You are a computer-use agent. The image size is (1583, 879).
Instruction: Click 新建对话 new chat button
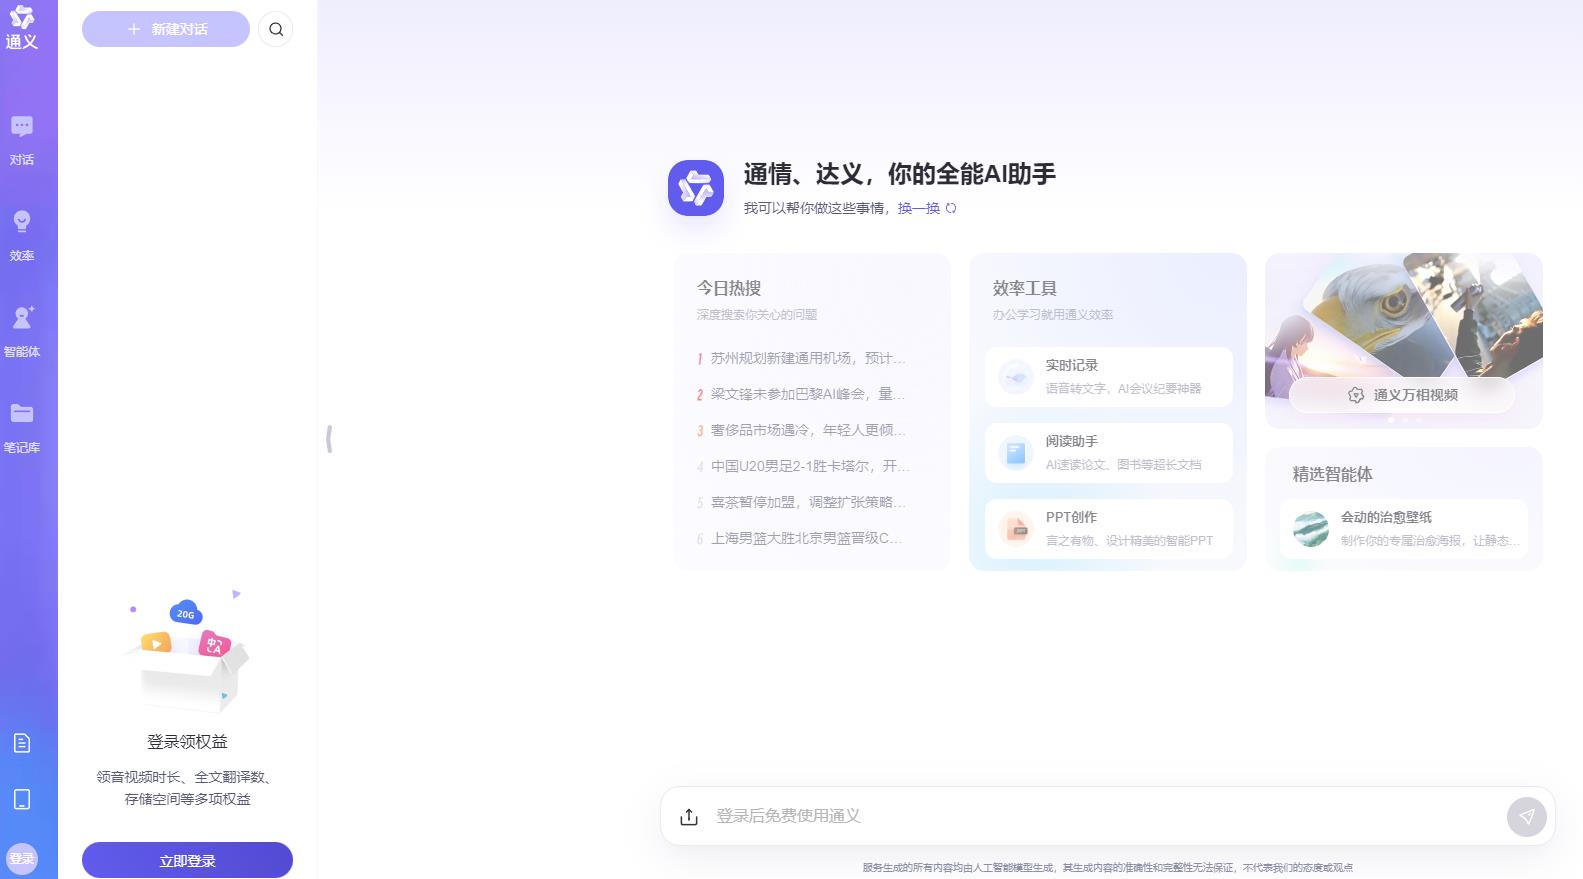click(x=166, y=29)
